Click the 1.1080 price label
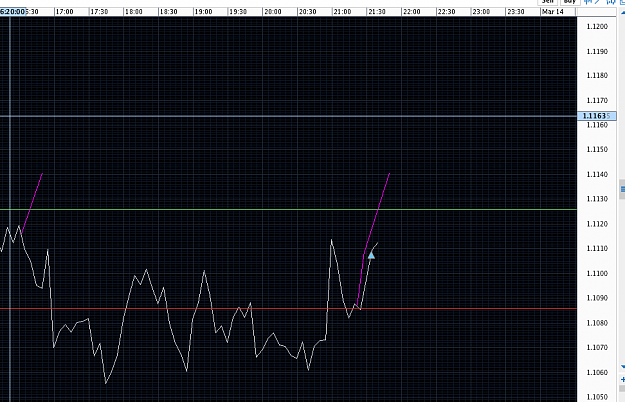The height and width of the screenshot is (402, 625). 597,323
